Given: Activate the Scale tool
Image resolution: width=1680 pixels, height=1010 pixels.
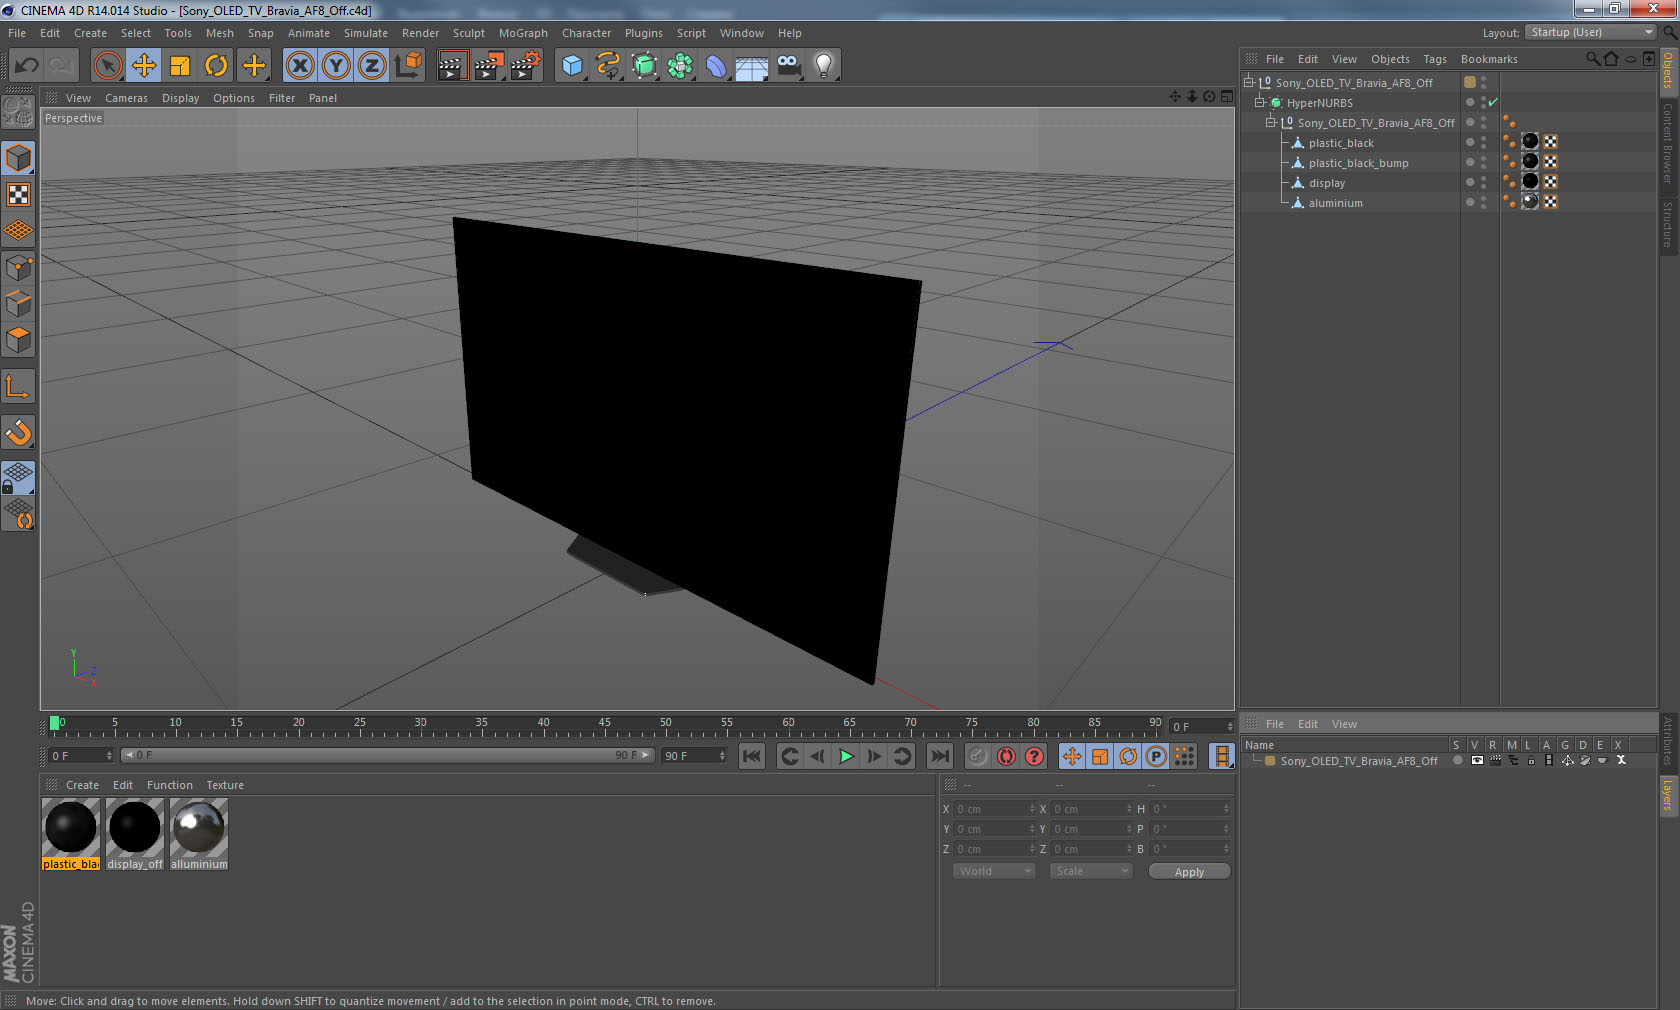Looking at the screenshot, I should 180,66.
